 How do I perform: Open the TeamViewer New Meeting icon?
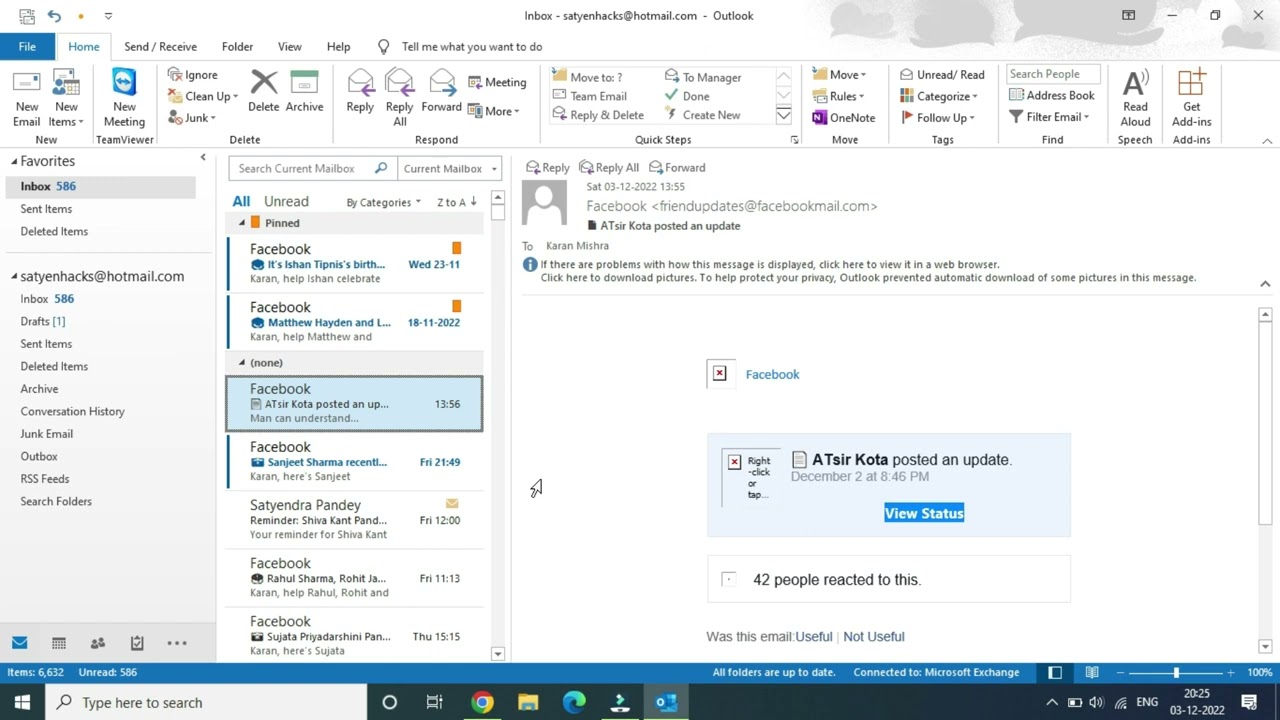coord(124,84)
